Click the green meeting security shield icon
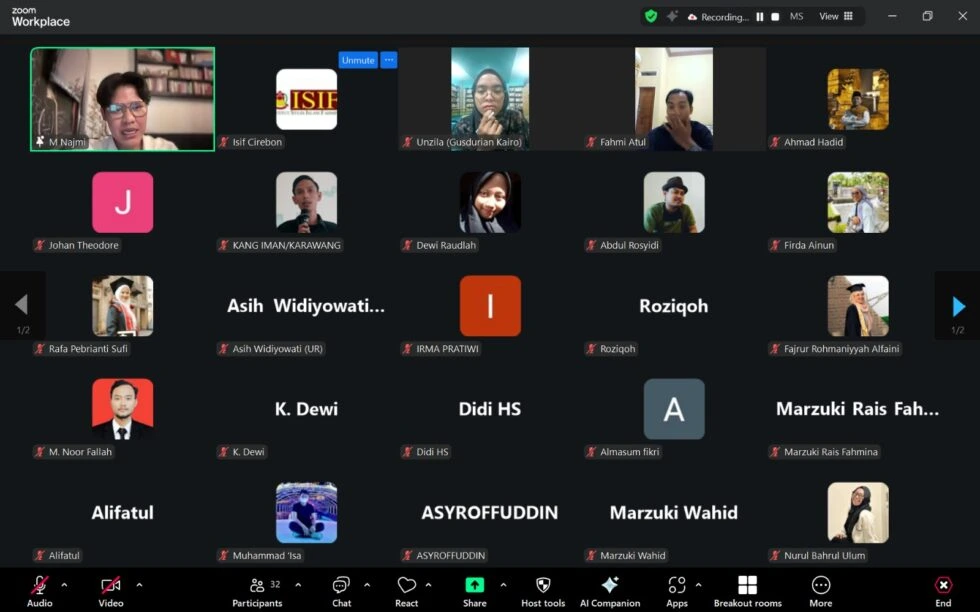This screenshot has height=612, width=980. point(651,16)
